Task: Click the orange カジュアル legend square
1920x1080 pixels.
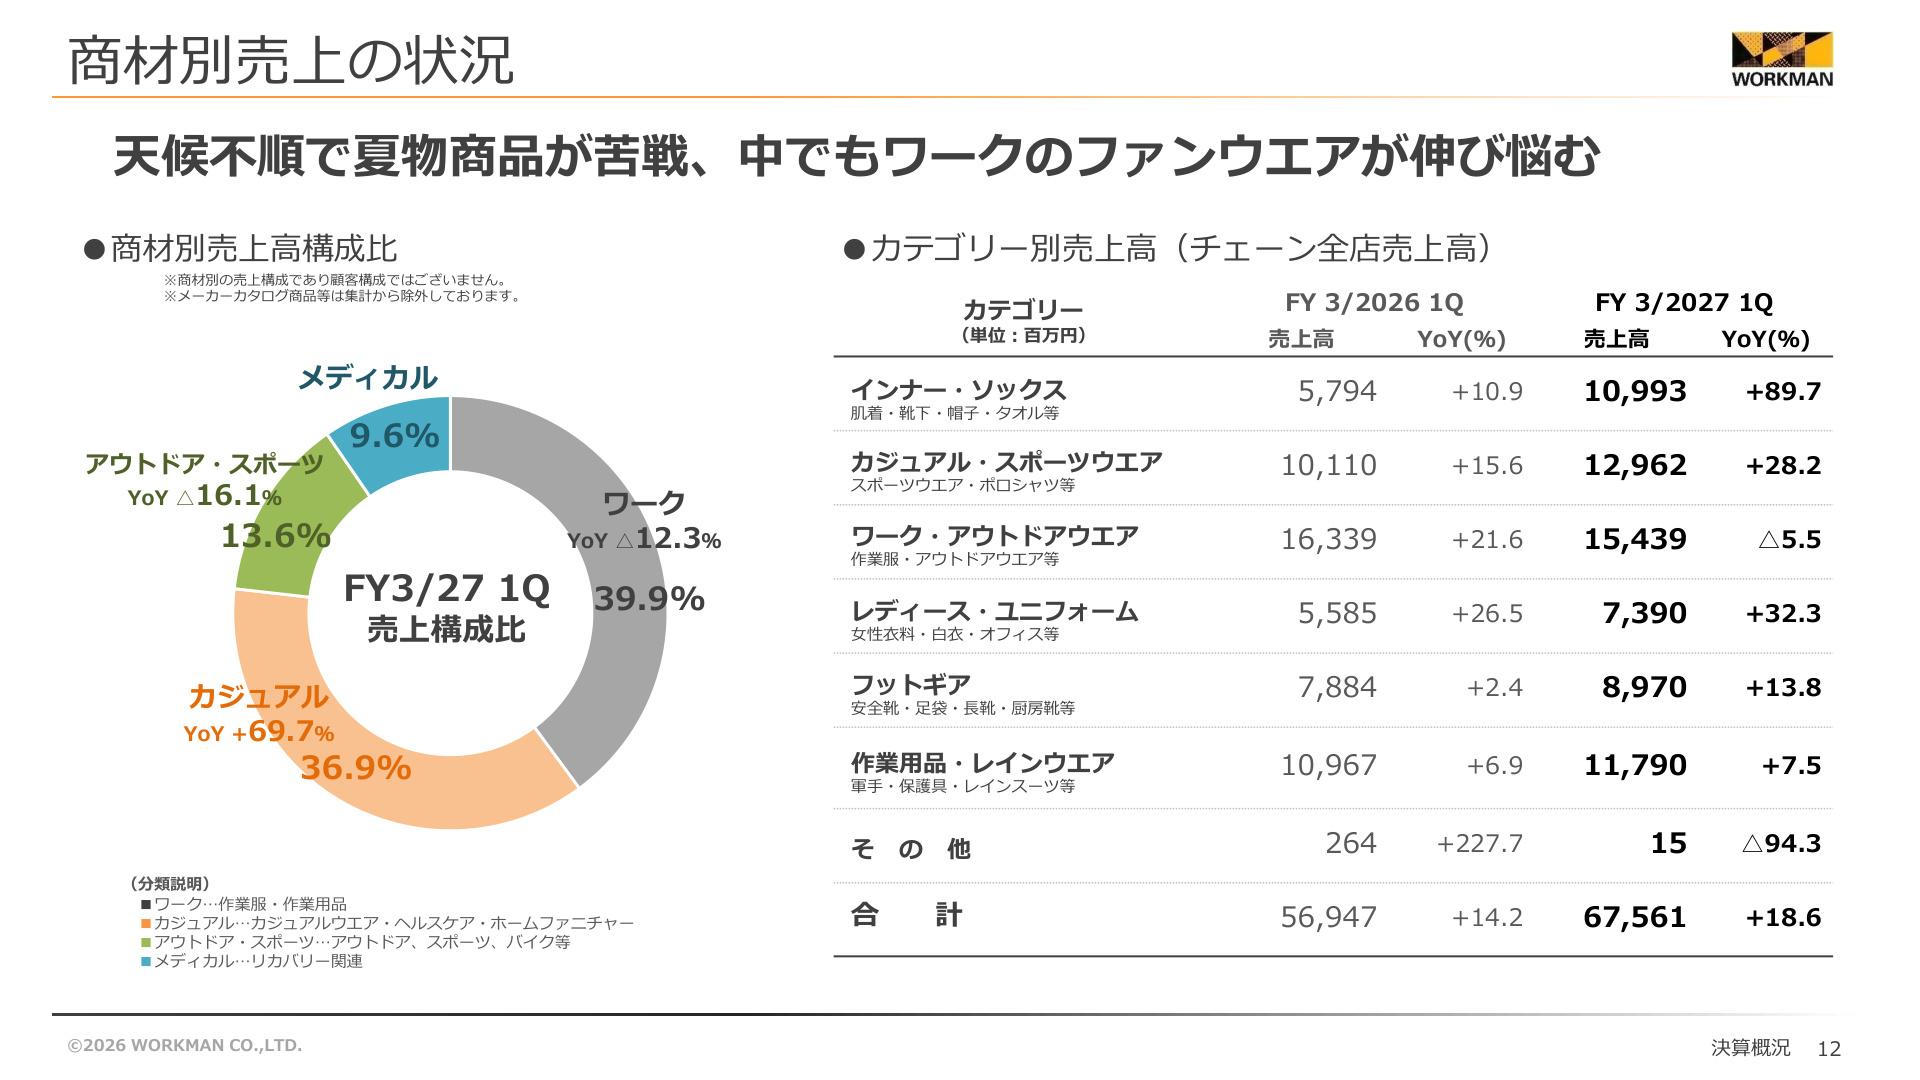Action: 146,924
